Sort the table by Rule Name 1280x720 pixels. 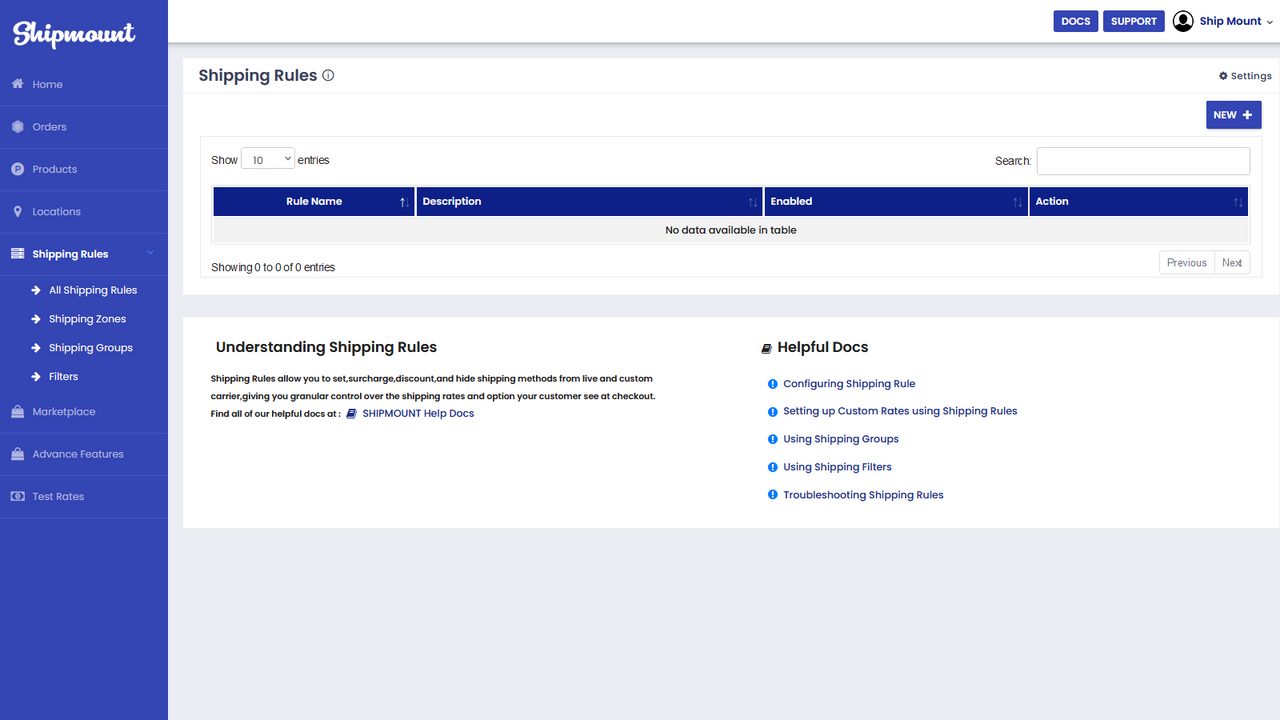pyautogui.click(x=313, y=201)
